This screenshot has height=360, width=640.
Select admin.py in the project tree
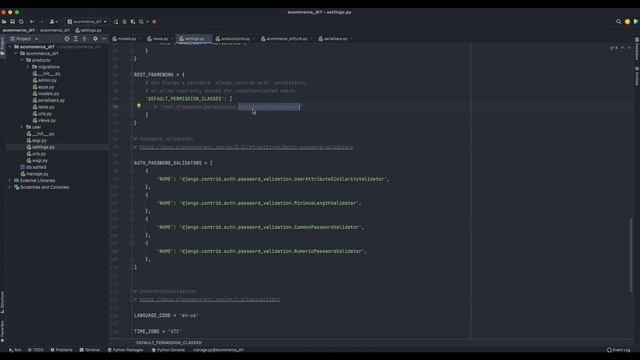pos(45,80)
